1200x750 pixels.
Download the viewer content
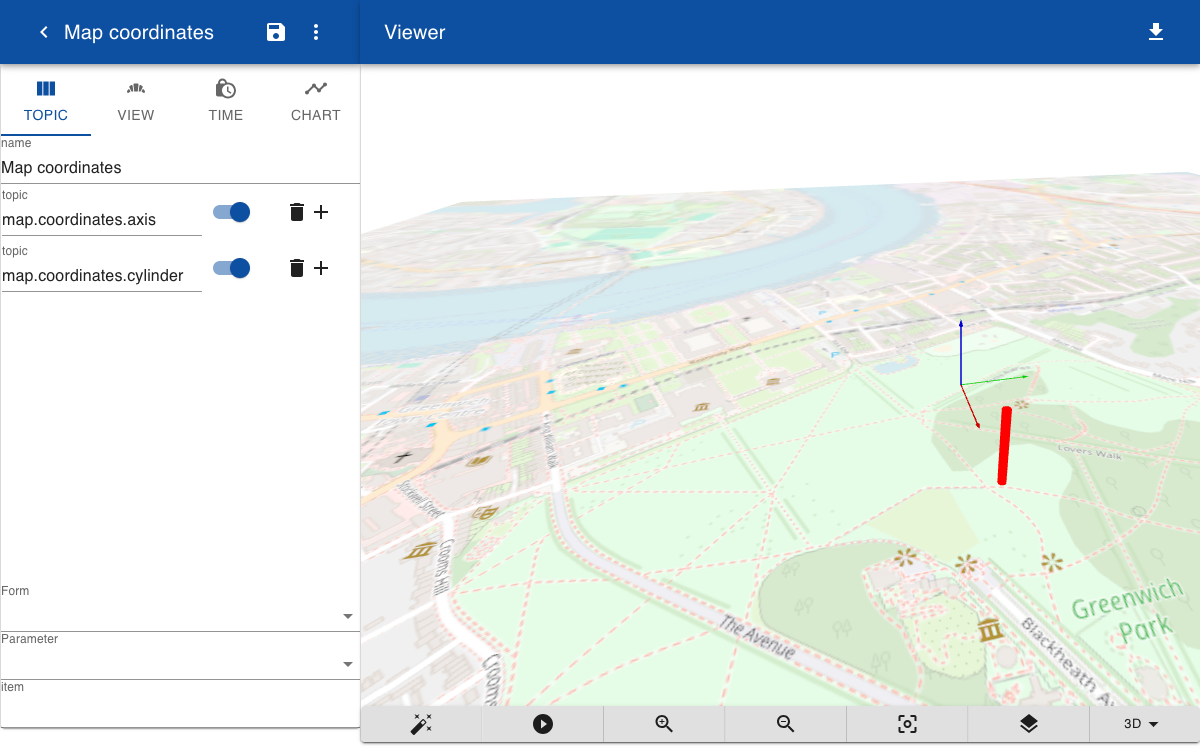pos(1156,32)
